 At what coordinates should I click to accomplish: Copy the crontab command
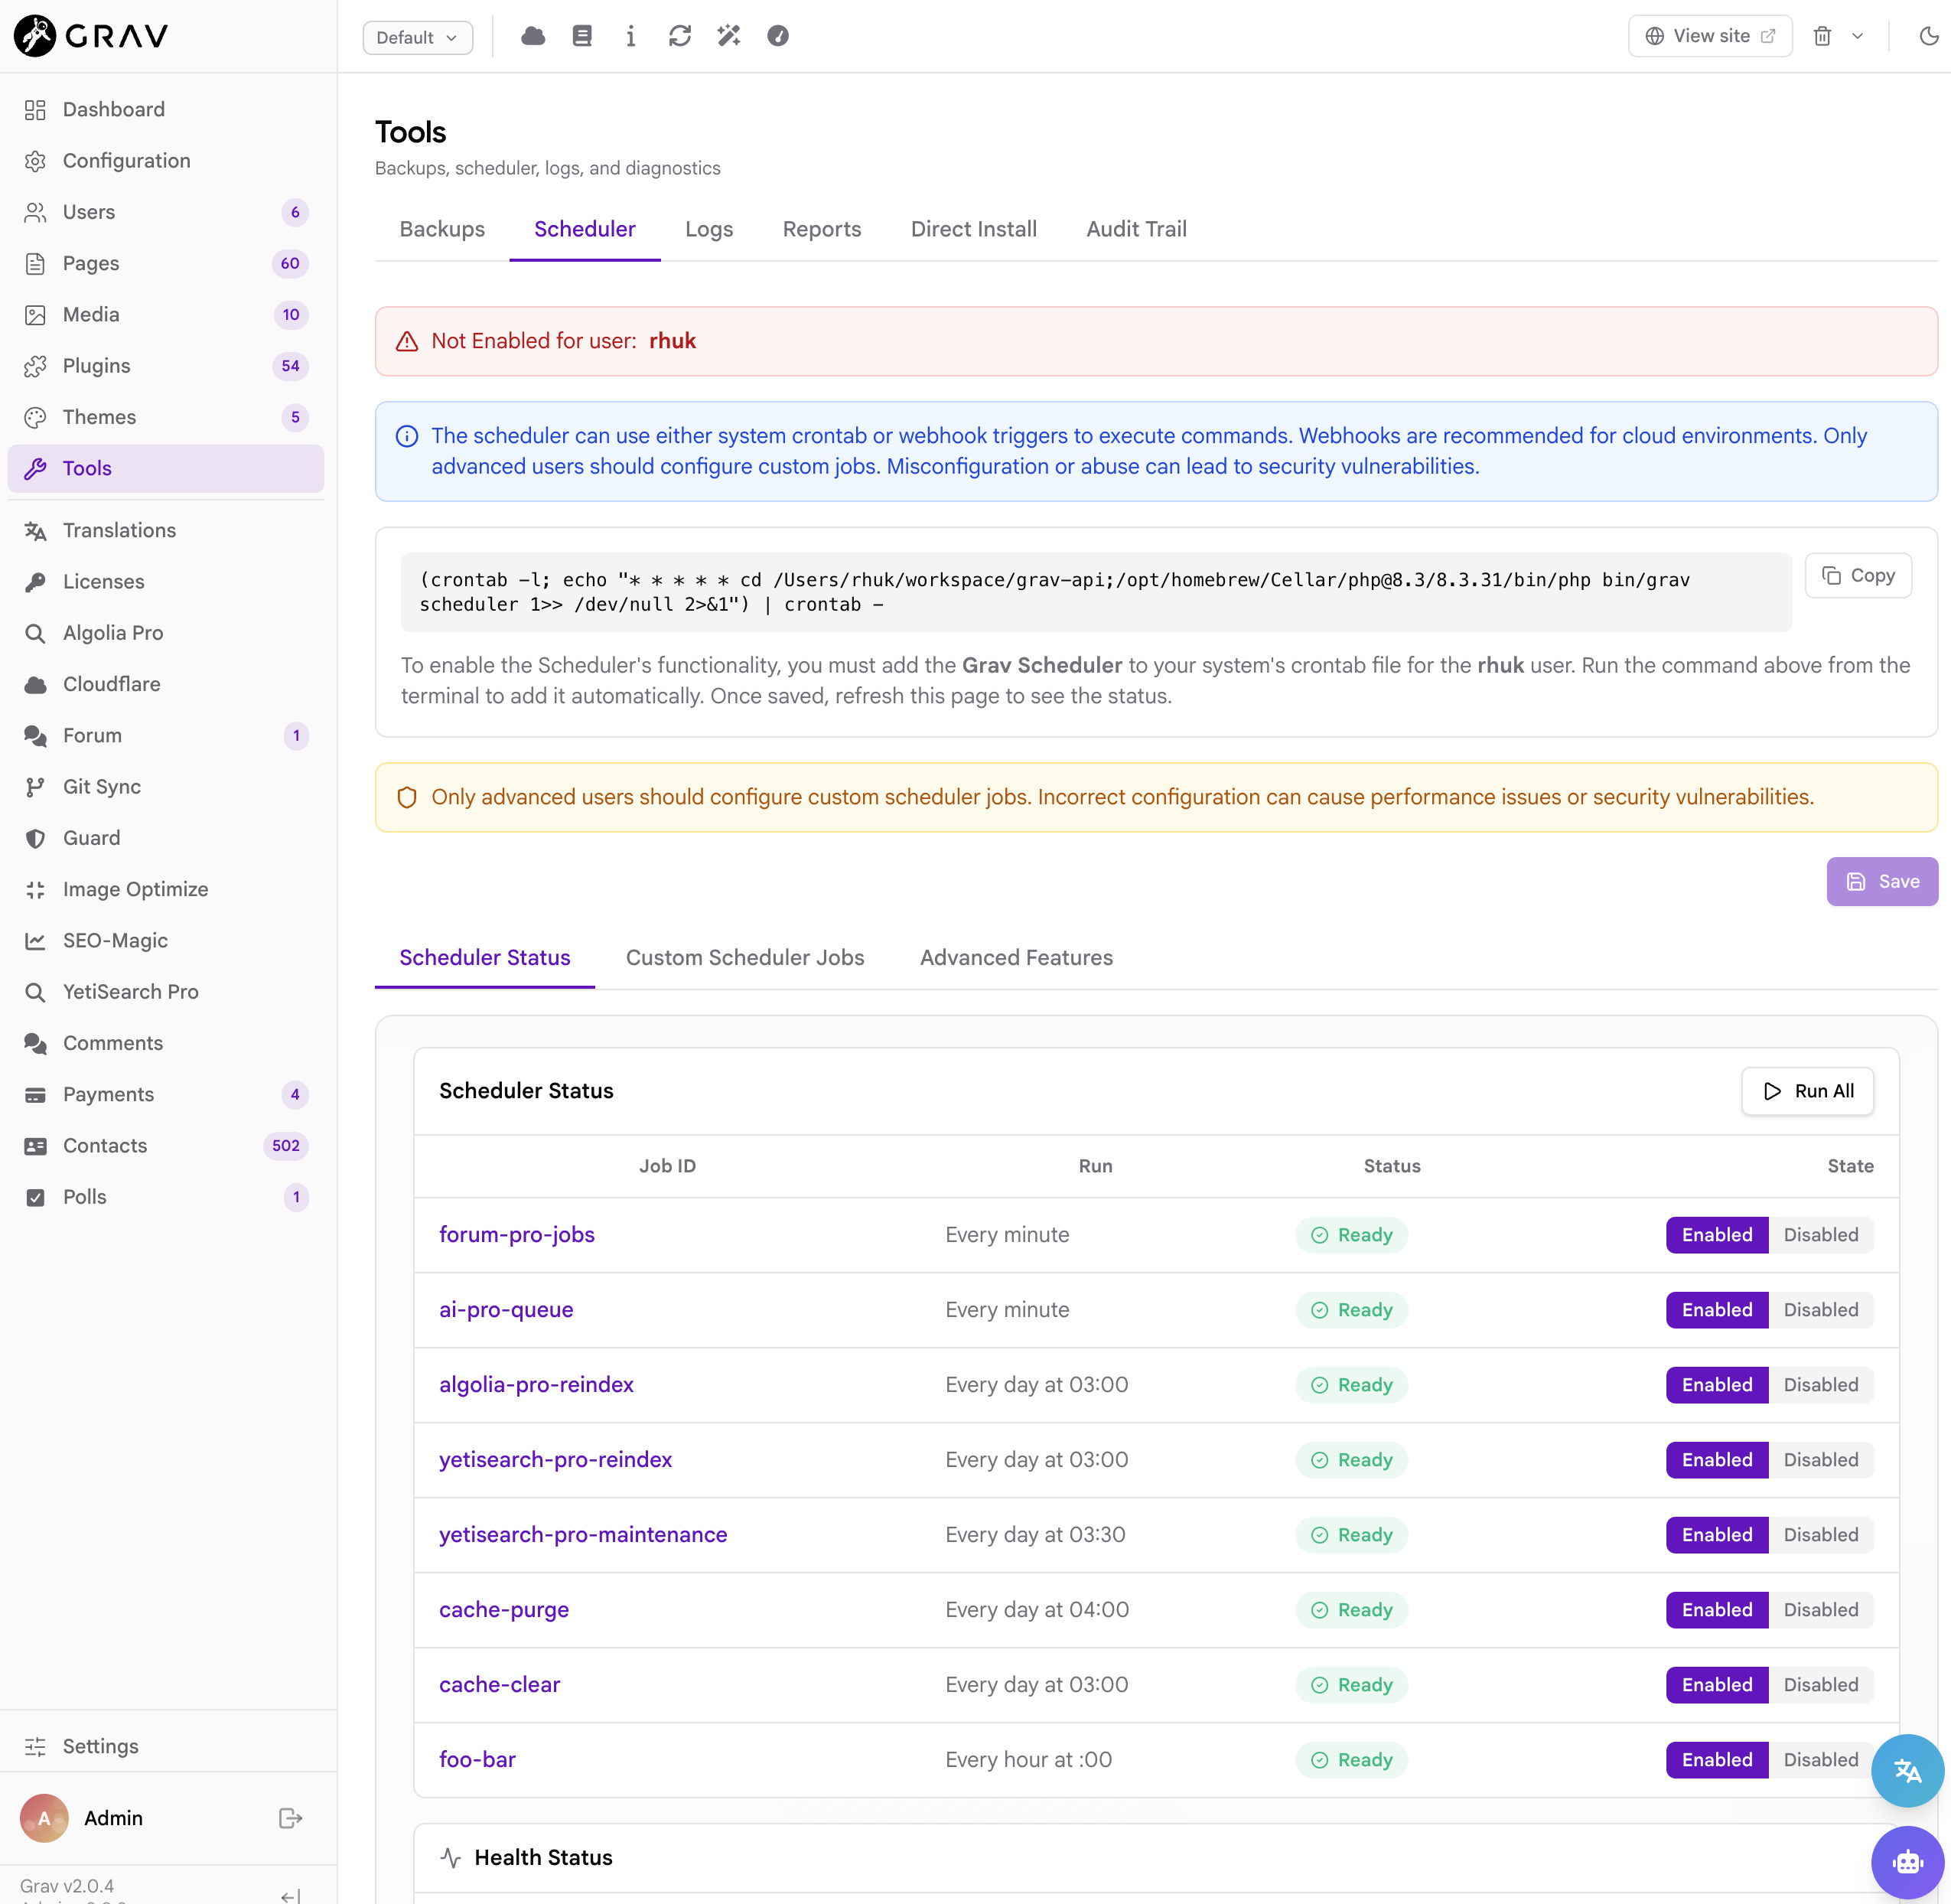(1858, 576)
